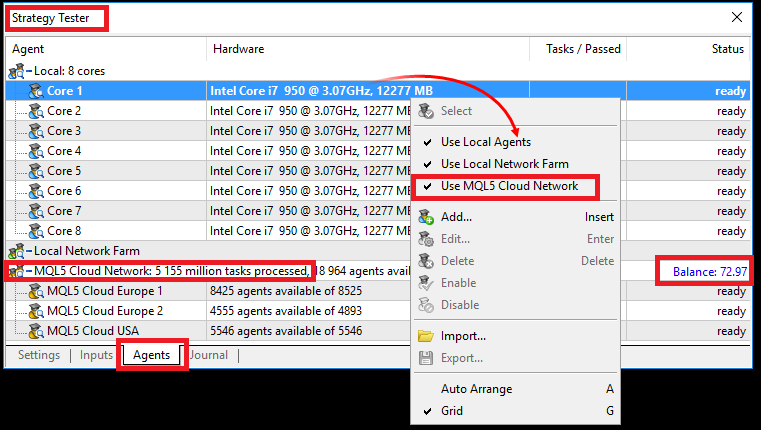Viewport: 761px width, 430px height.
Task: Click the Core 6 agent icon
Action: pyautogui.click(x=36, y=191)
